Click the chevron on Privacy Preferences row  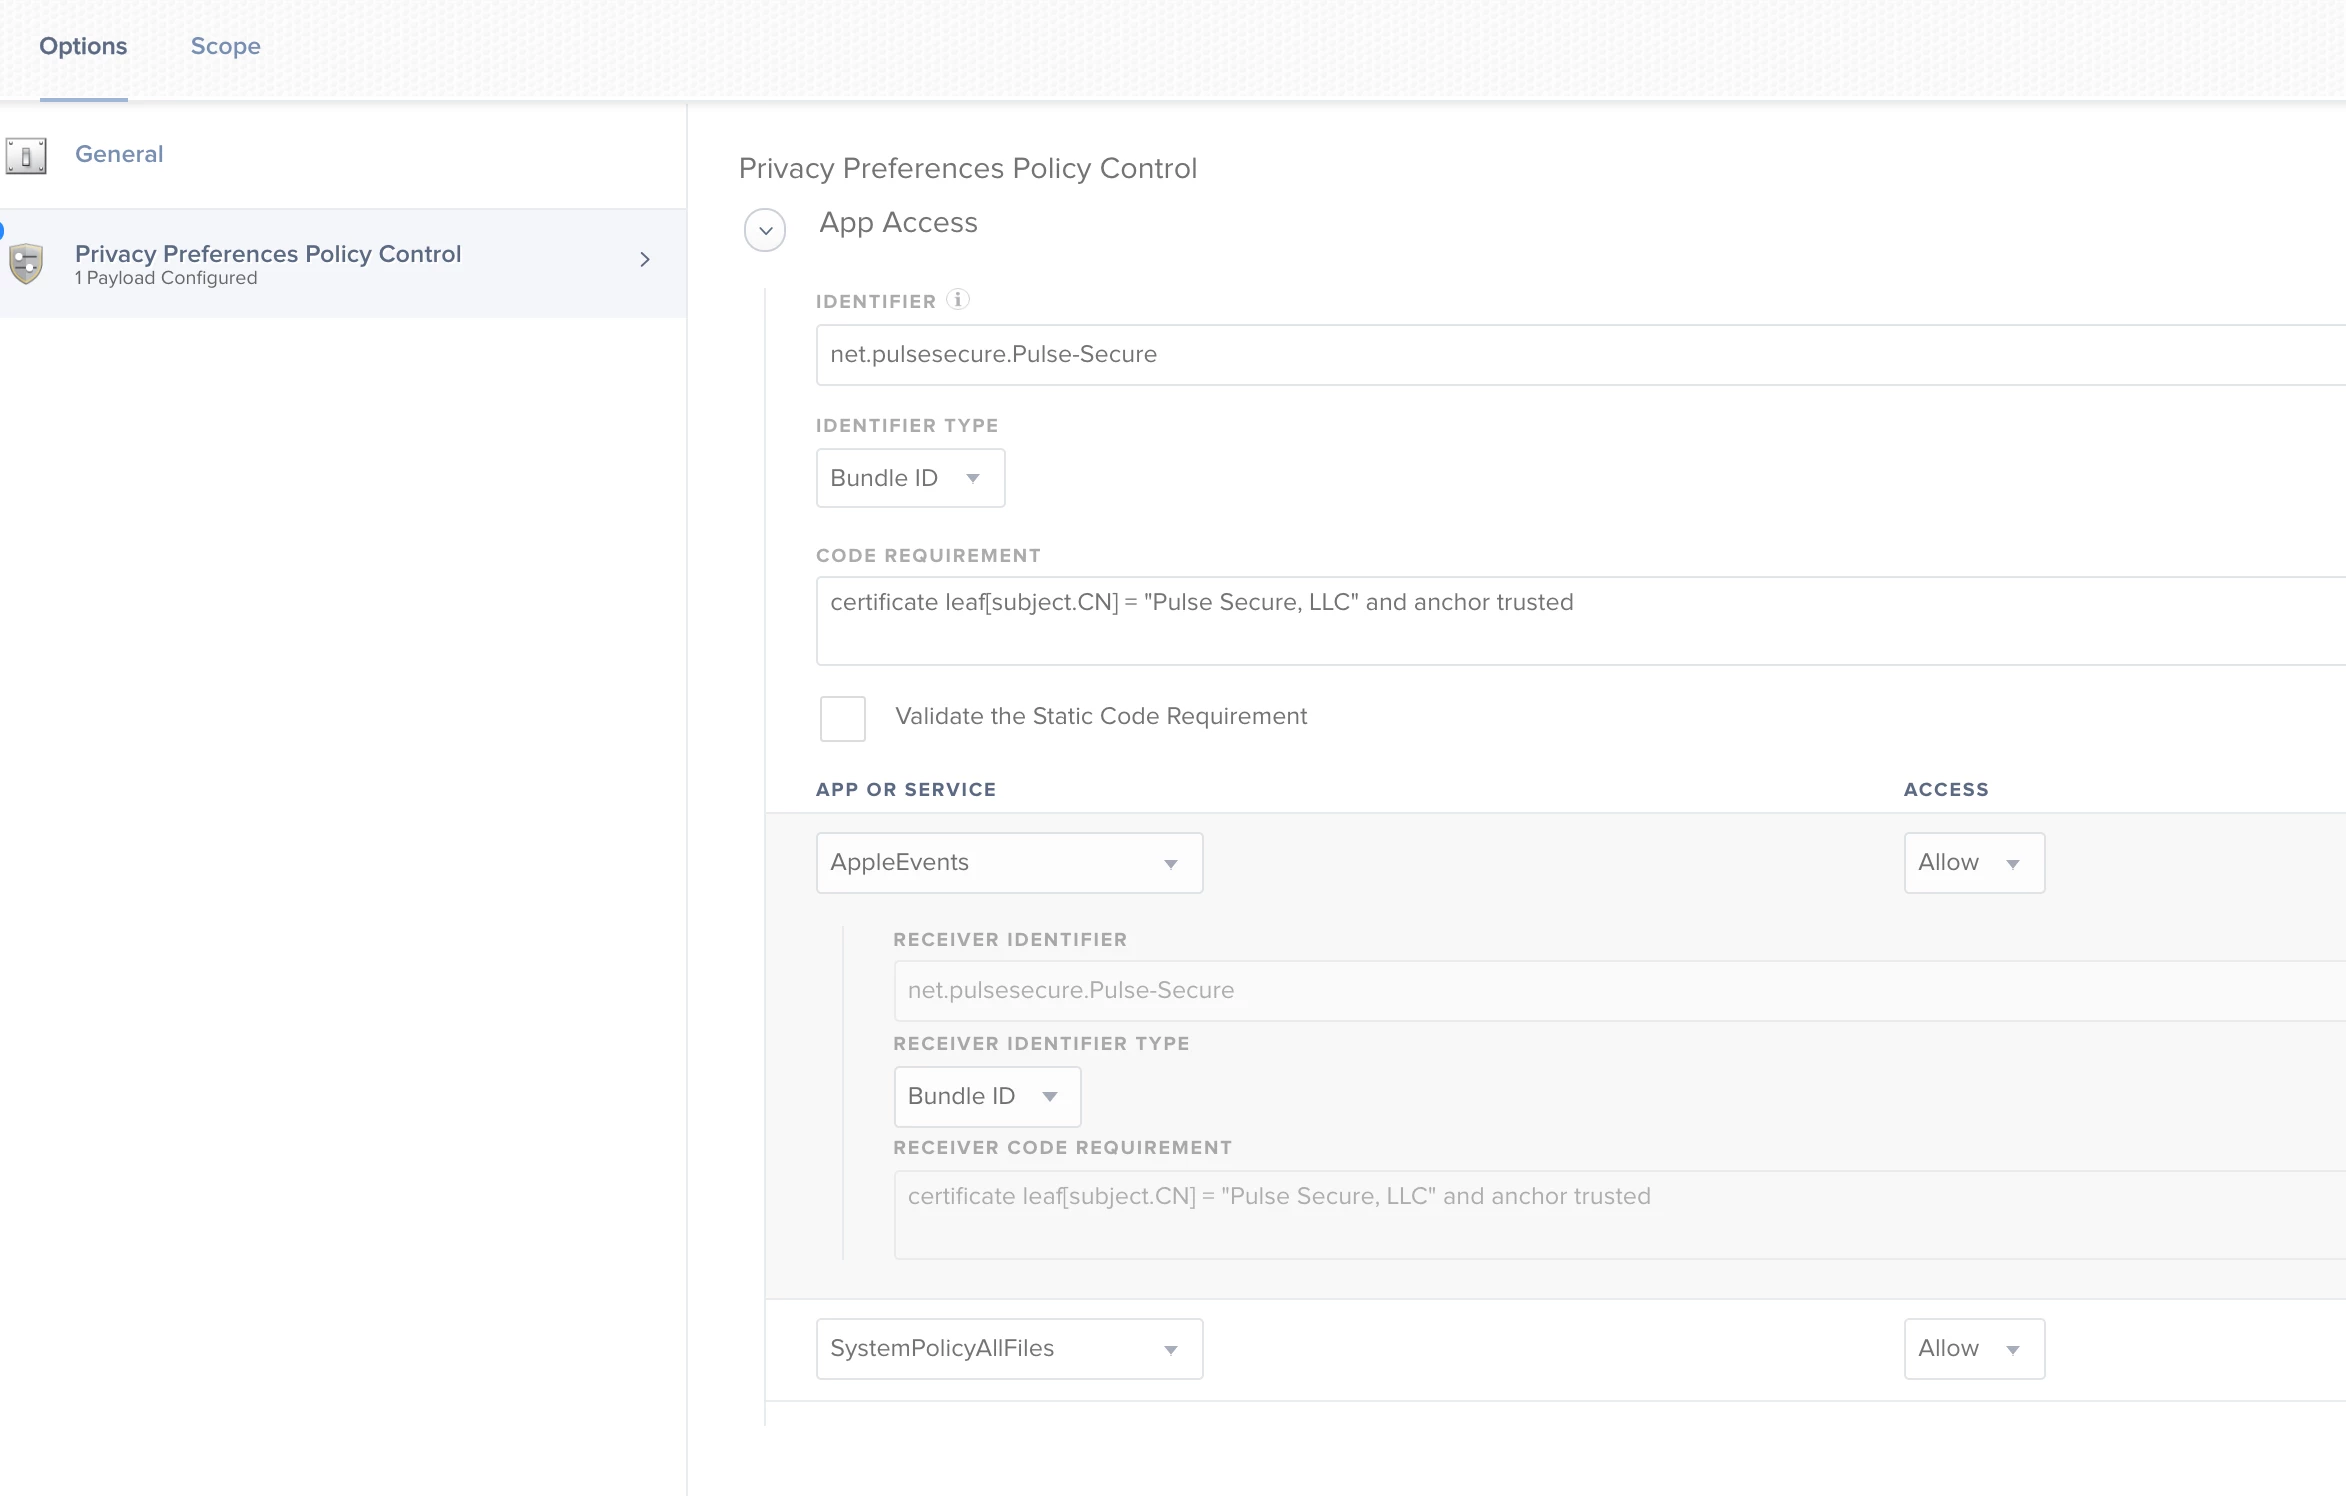(645, 260)
